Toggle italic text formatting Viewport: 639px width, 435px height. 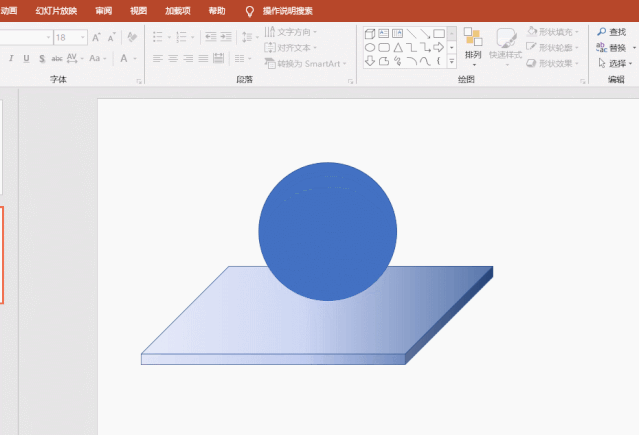click(11, 59)
